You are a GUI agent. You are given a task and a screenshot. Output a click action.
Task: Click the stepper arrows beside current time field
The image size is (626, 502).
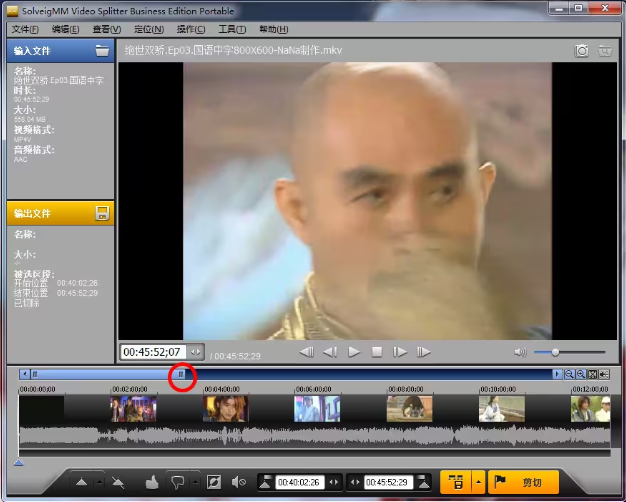coord(196,352)
